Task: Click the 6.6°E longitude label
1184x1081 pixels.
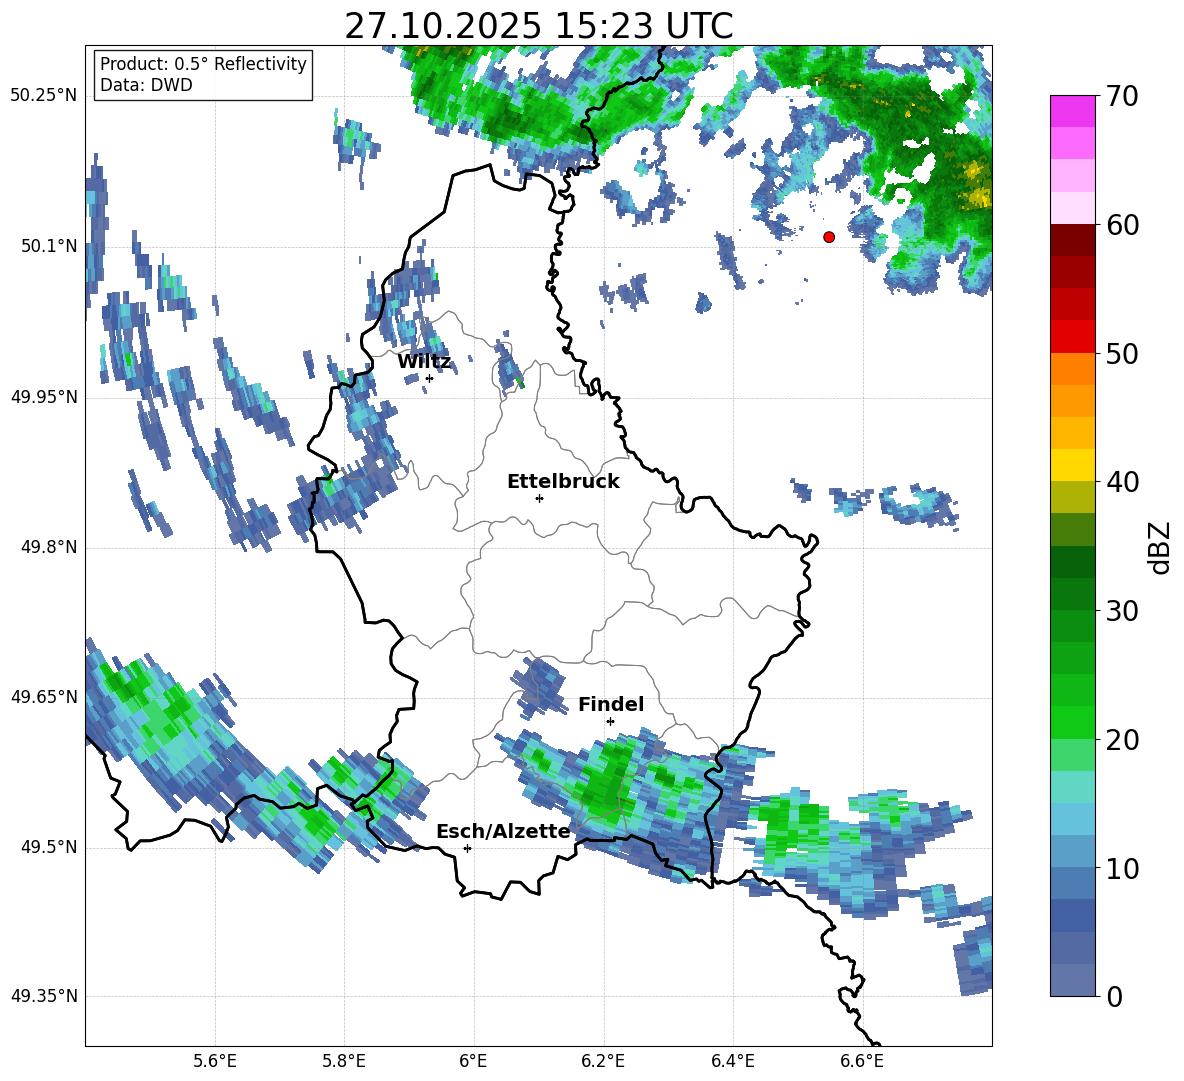Action: 862,1061
